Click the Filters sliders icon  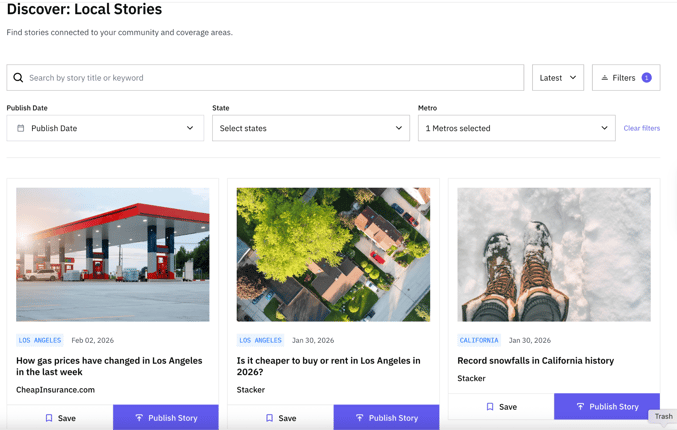(605, 78)
